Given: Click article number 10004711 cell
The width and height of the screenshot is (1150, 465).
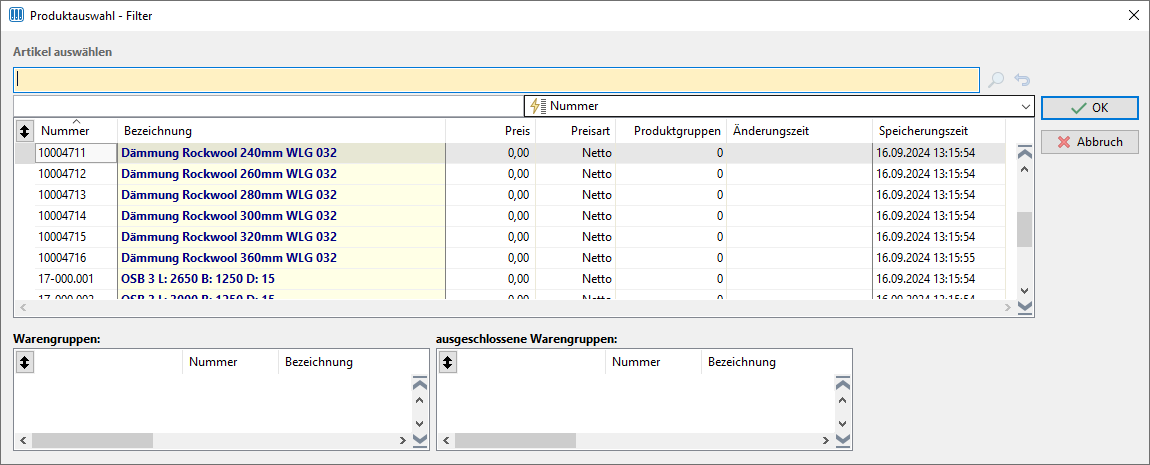Looking at the screenshot, I should (76, 153).
